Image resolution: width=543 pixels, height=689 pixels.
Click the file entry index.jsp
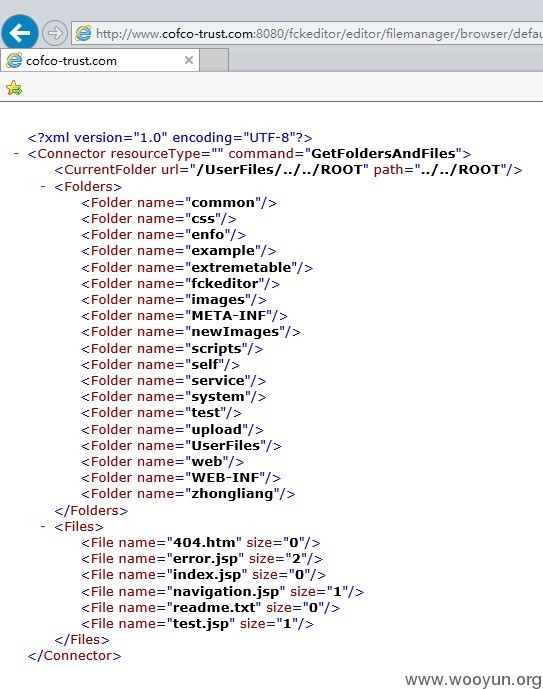(x=203, y=575)
